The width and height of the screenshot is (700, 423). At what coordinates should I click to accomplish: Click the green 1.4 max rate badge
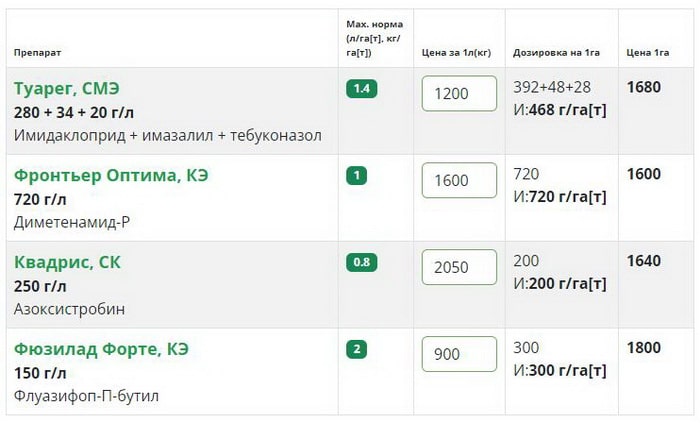point(361,88)
